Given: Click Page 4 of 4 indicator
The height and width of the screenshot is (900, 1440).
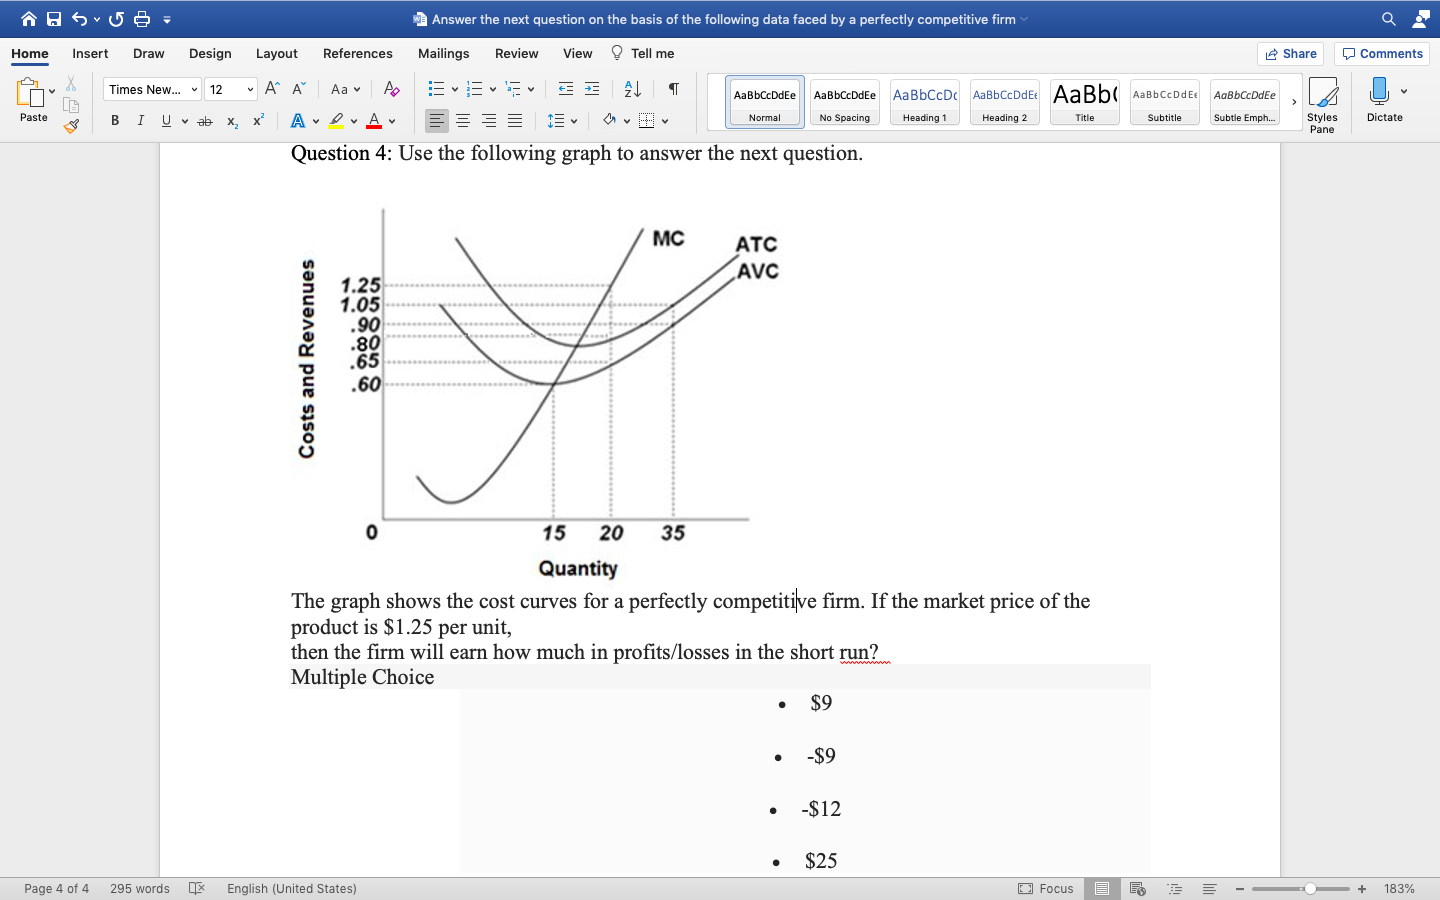Looking at the screenshot, I should coord(56,888).
